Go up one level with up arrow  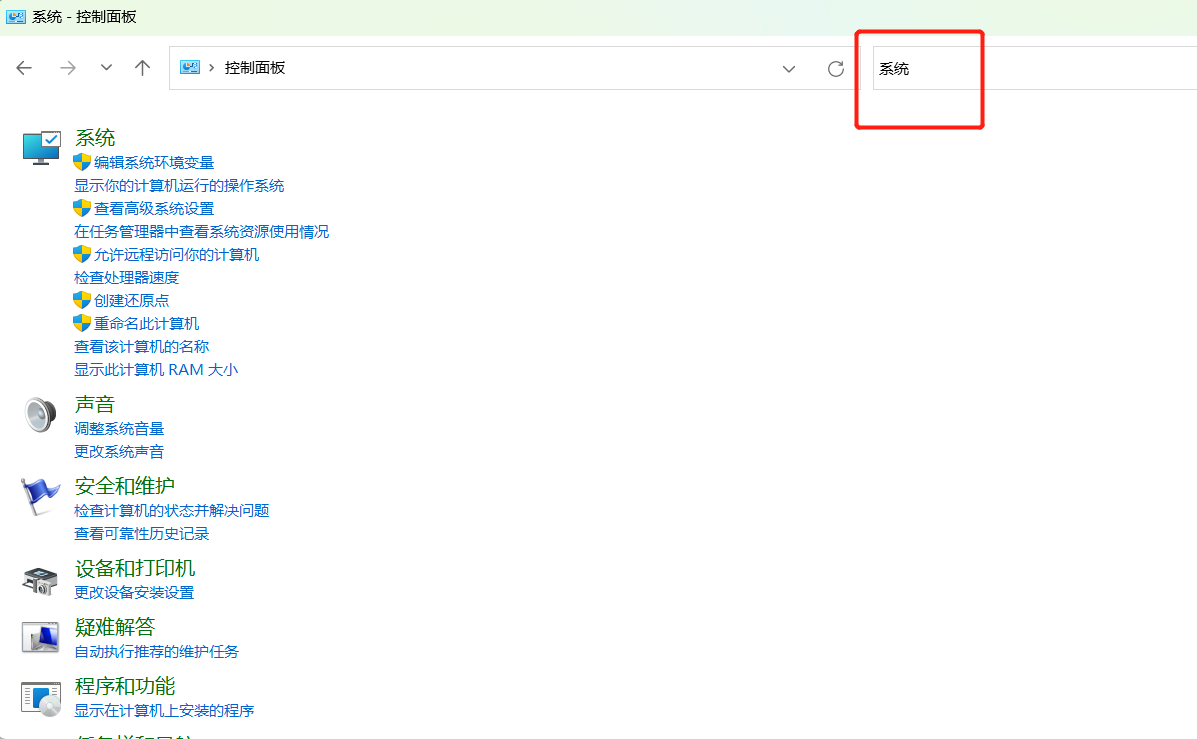[x=142, y=68]
